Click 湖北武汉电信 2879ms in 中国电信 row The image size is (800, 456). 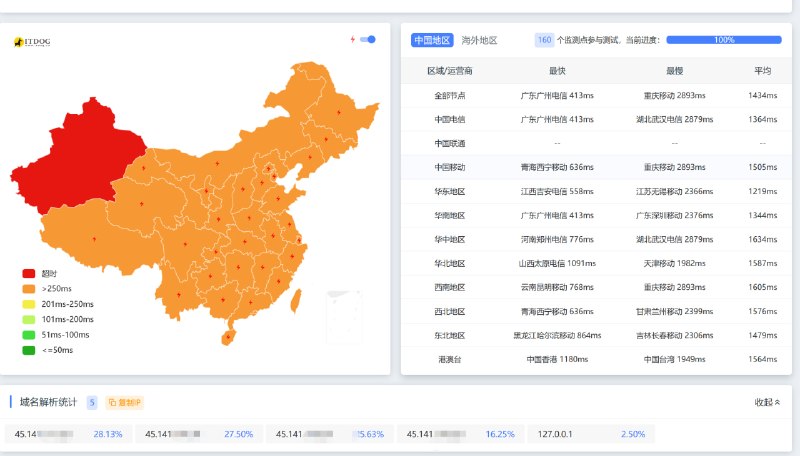point(674,119)
